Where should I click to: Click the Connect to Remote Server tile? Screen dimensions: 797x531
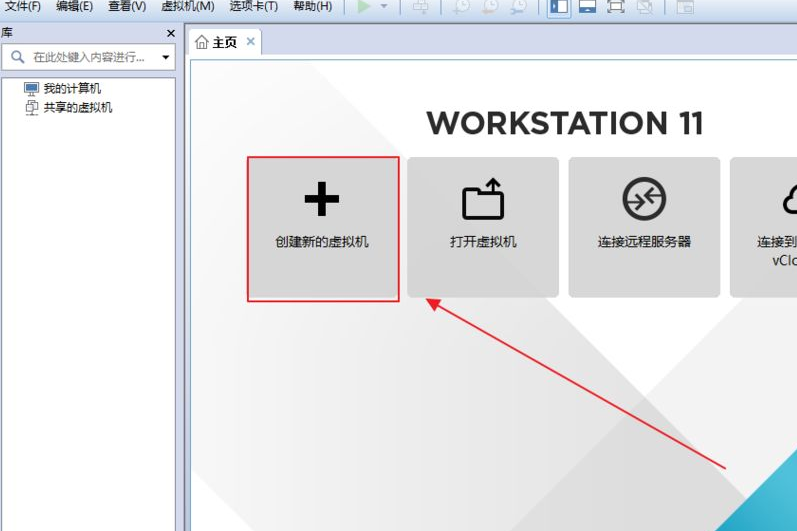644,227
